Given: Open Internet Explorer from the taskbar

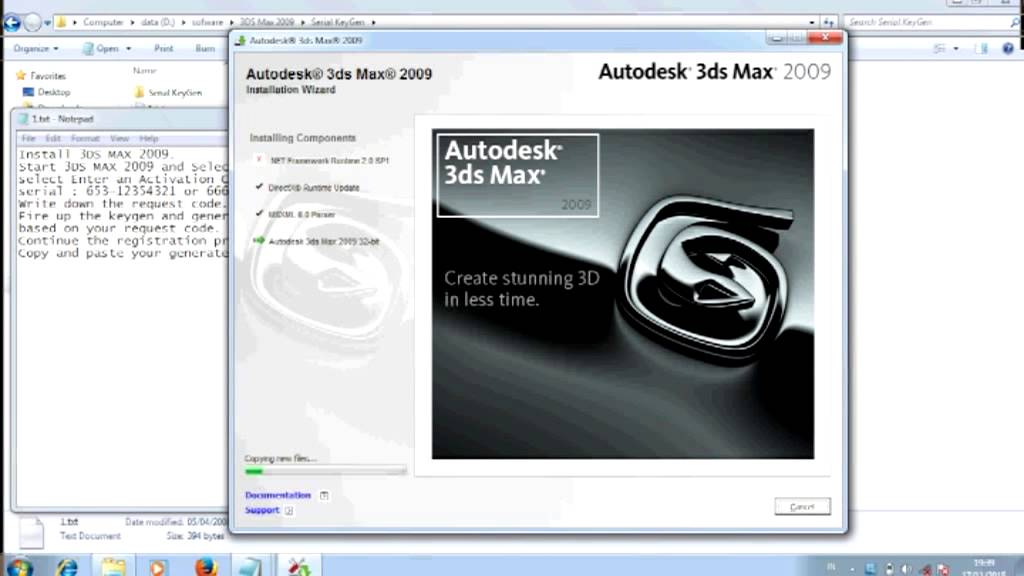Looking at the screenshot, I should pyautogui.click(x=67, y=567).
